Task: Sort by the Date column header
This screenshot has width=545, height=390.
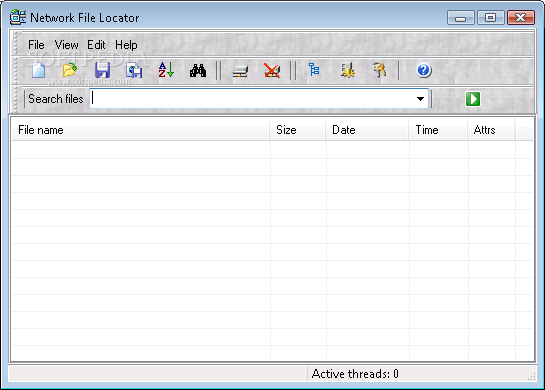Action: click(x=367, y=130)
